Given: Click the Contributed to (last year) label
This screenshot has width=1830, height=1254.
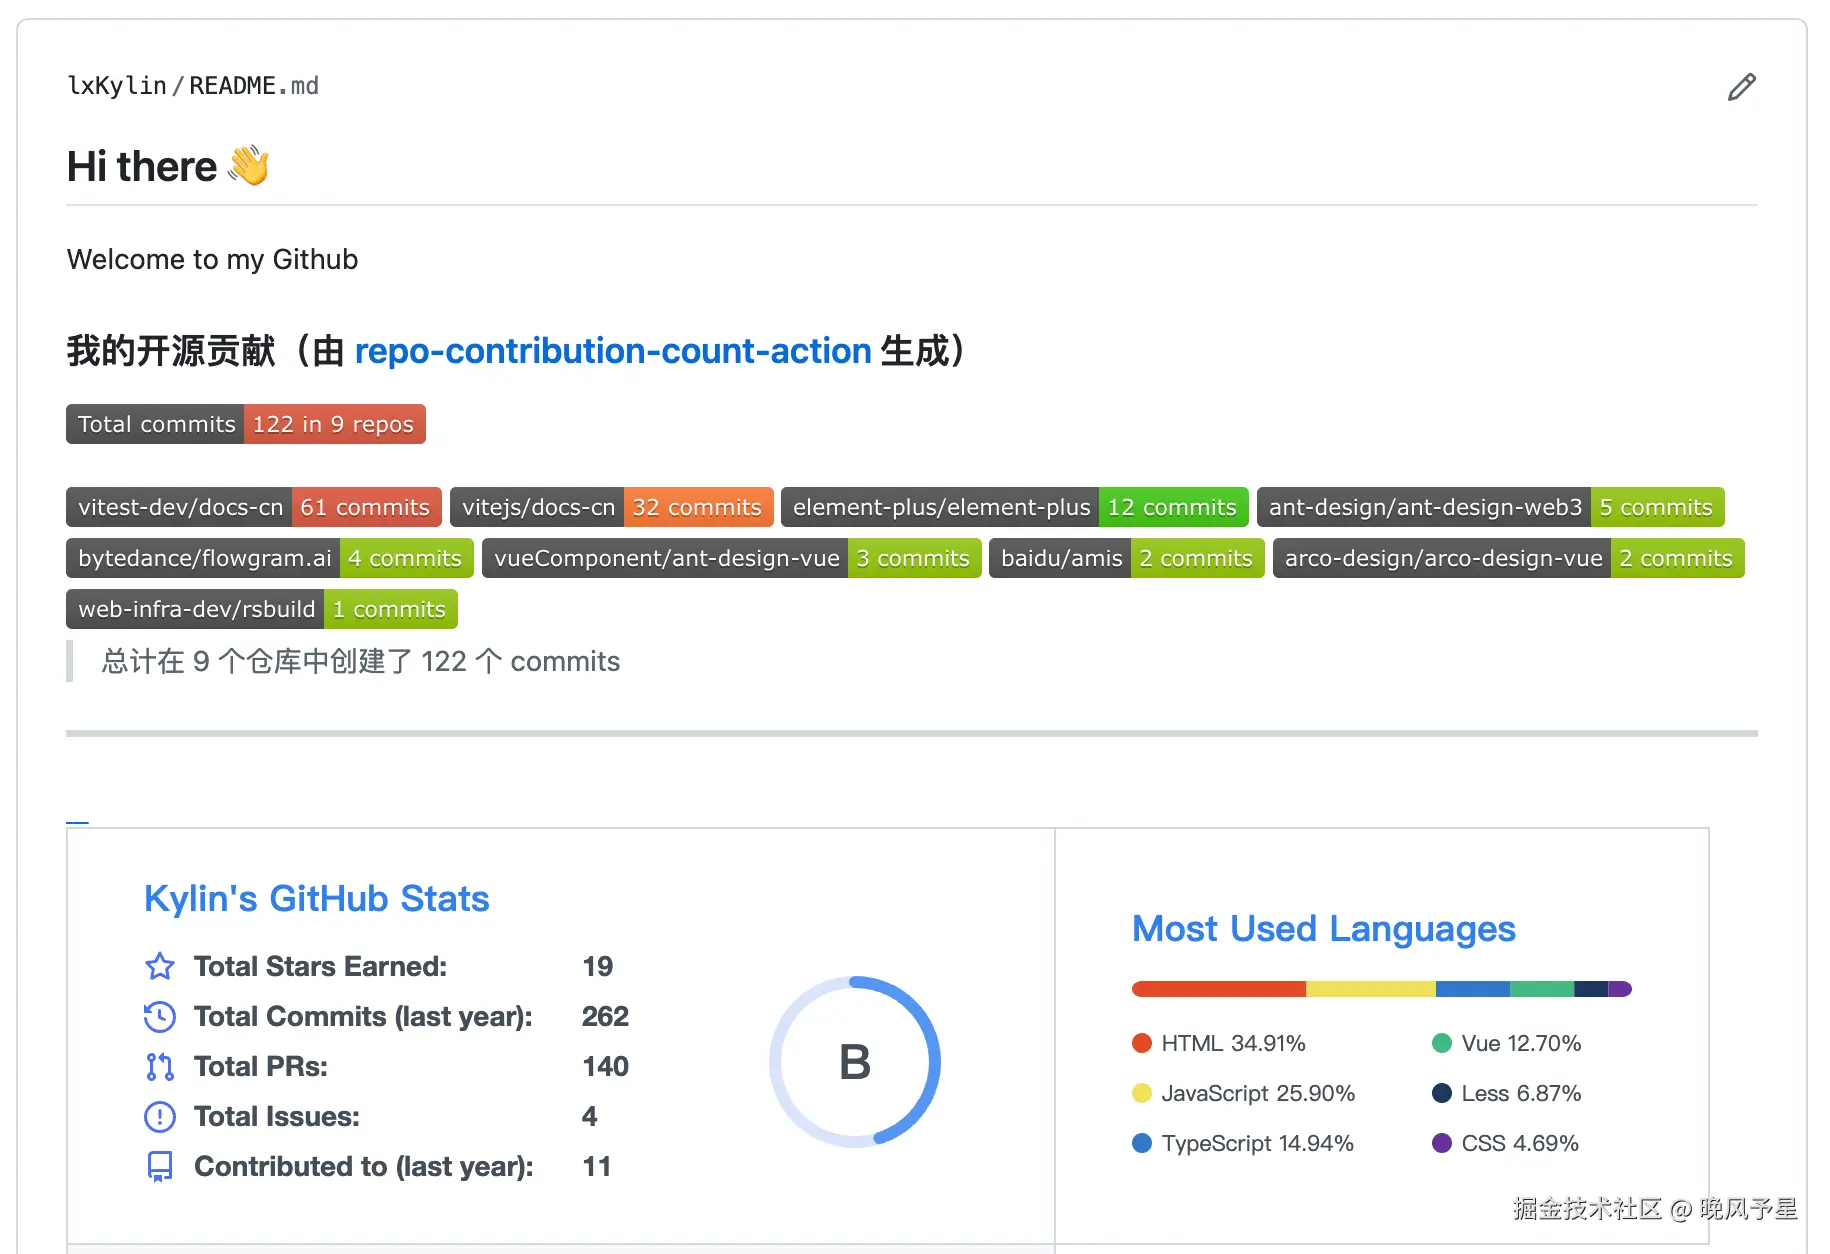Looking at the screenshot, I should (x=364, y=1166).
